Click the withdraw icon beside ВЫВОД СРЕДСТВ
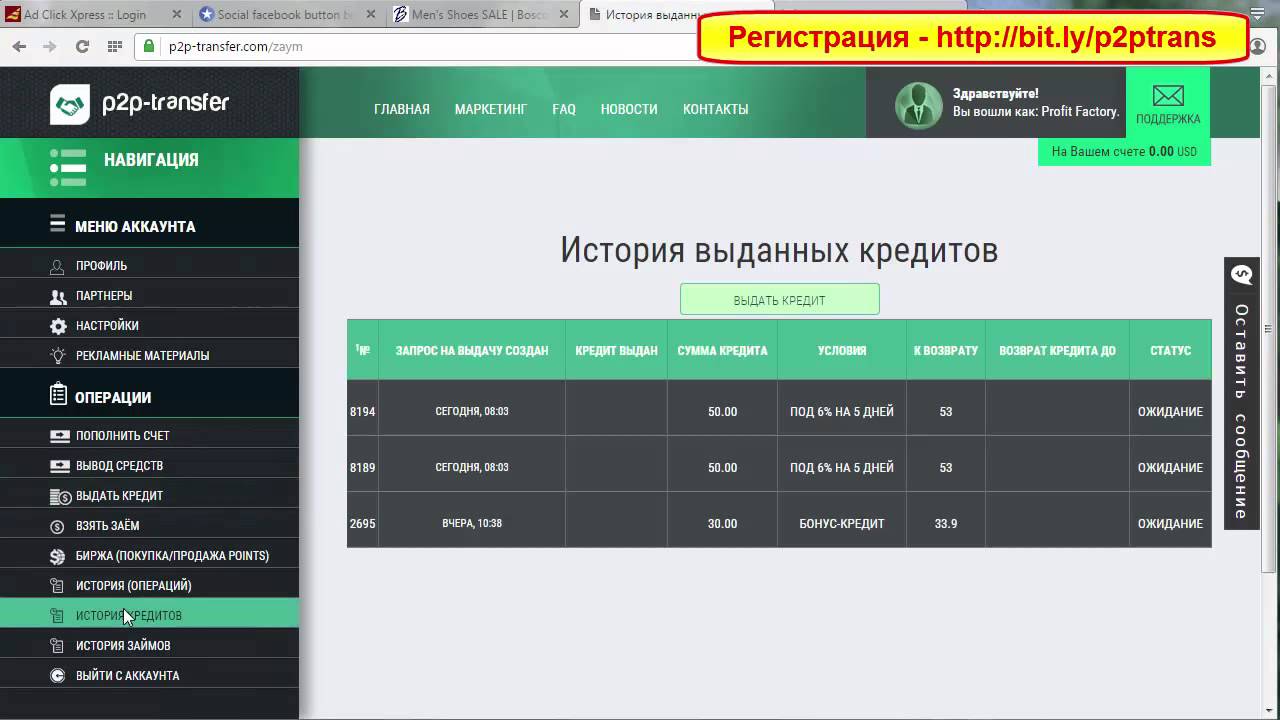The width and height of the screenshot is (1280, 720). (59, 466)
